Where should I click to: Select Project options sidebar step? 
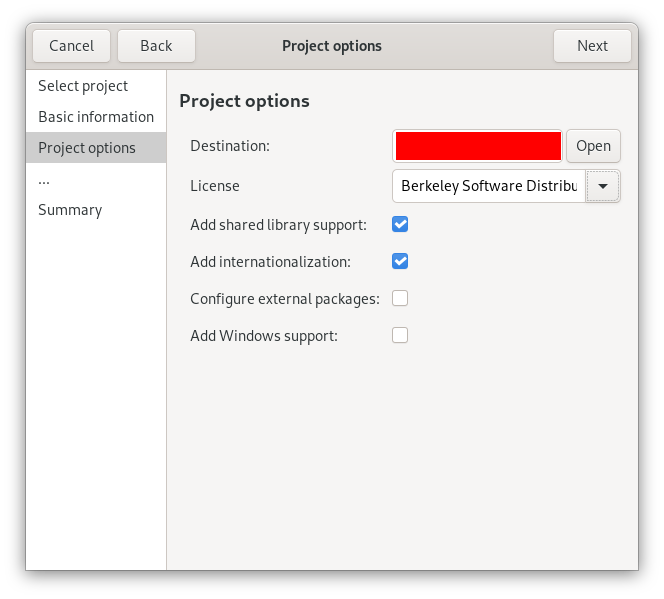click(87, 148)
